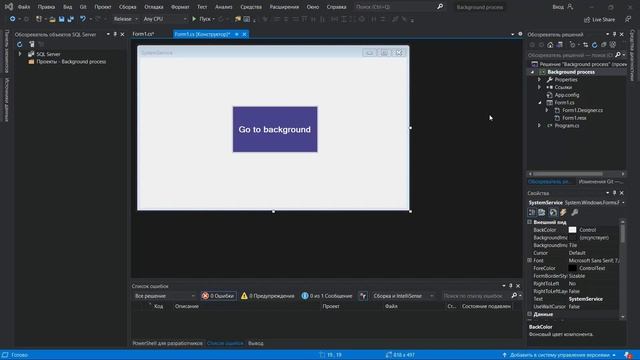Click the Solution Explorer refresh icon
Viewport: 640px width, 360px height.
pyautogui.click(x=595, y=45)
